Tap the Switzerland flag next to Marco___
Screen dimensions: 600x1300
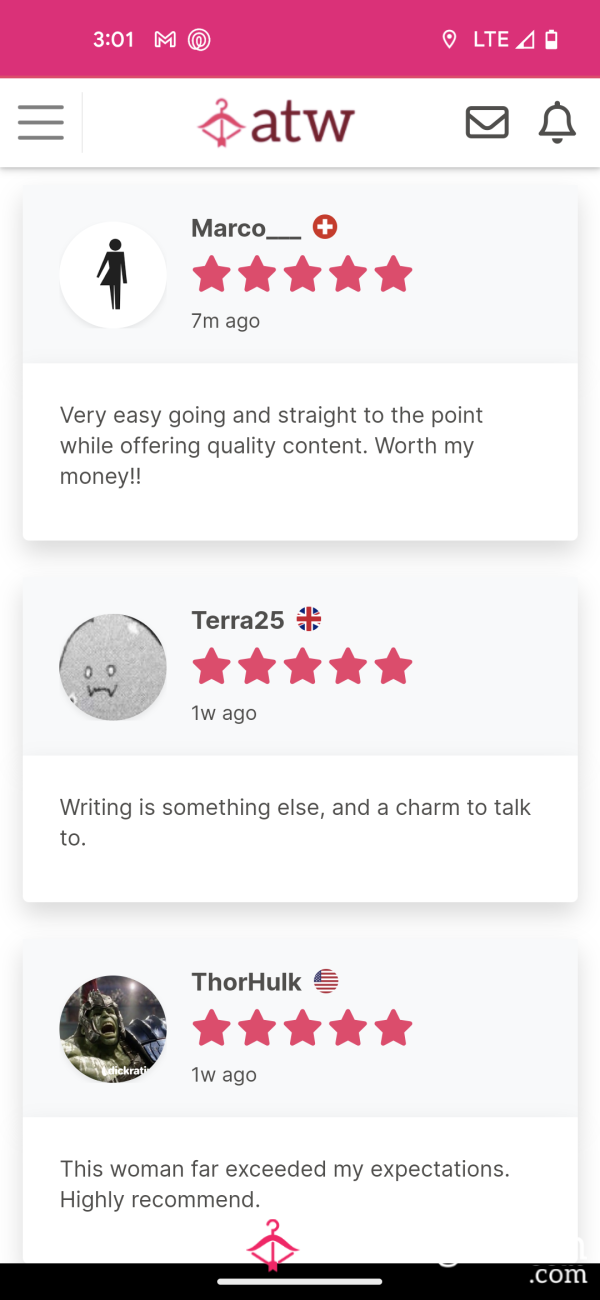325,227
